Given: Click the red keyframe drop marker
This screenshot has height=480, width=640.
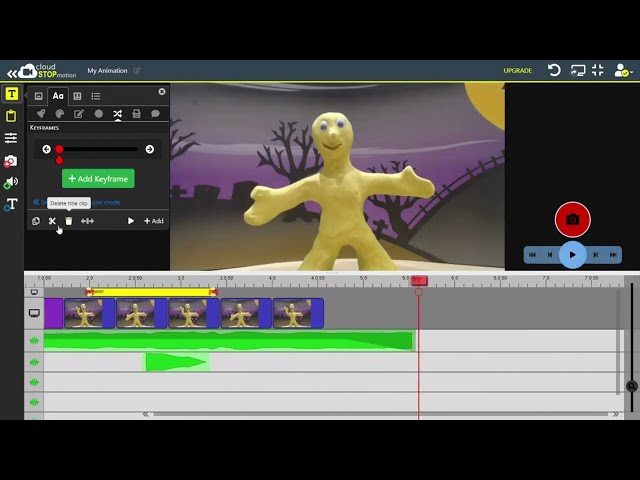Looking at the screenshot, I should point(59,160).
